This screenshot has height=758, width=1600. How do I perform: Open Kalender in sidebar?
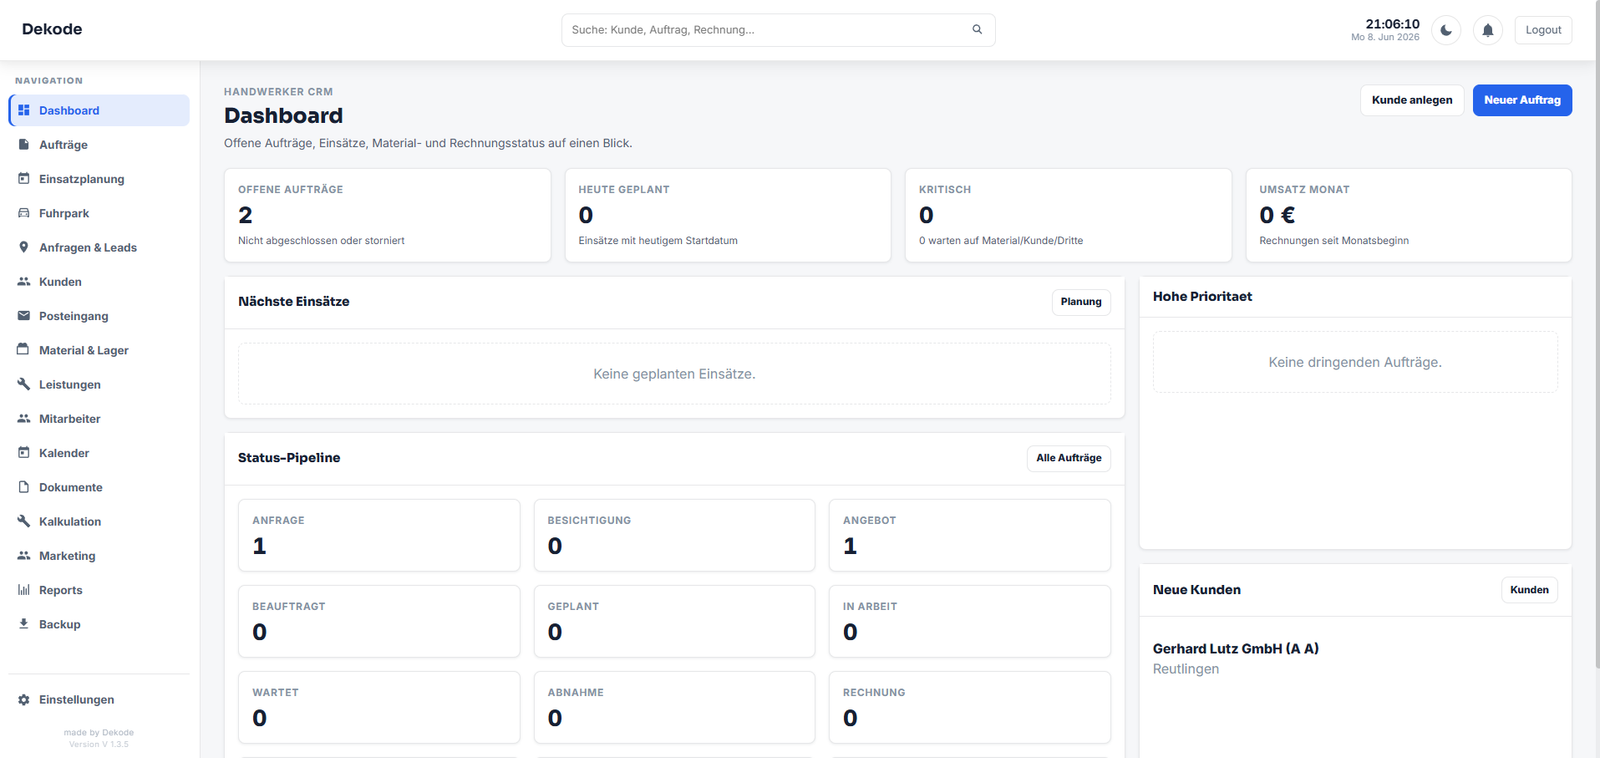click(99, 453)
